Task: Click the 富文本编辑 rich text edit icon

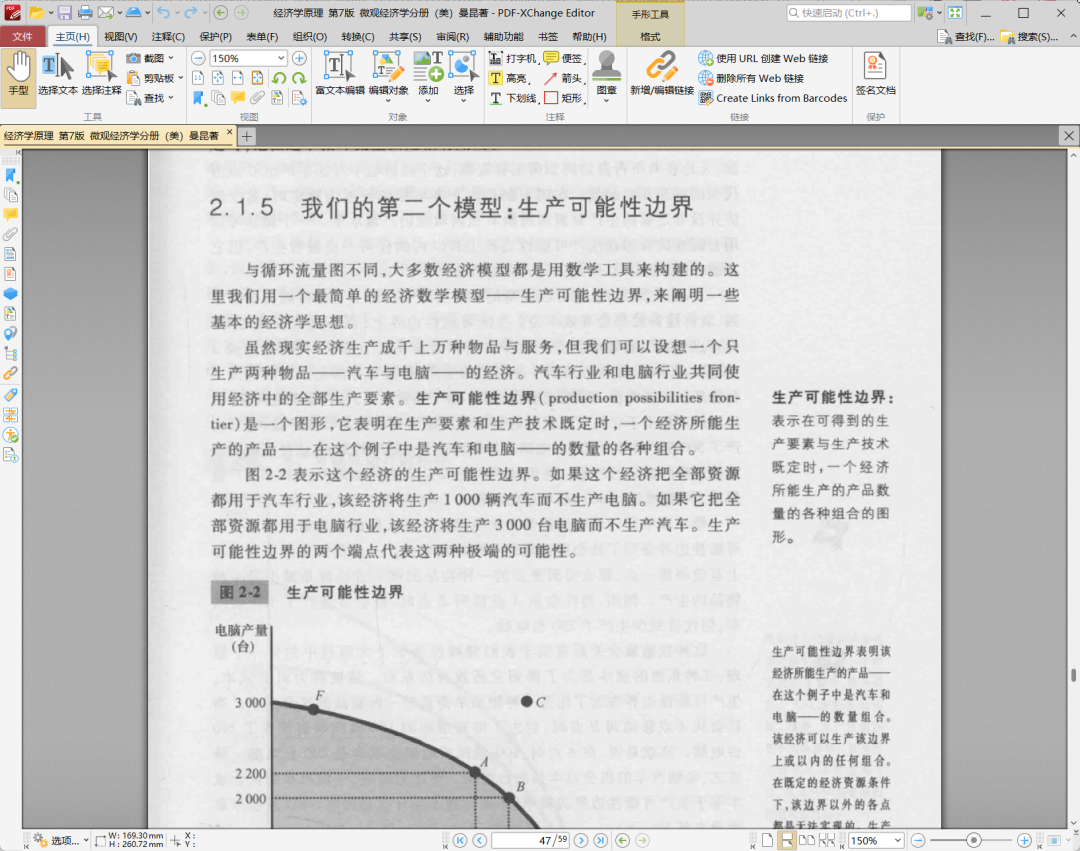Action: coord(340,74)
